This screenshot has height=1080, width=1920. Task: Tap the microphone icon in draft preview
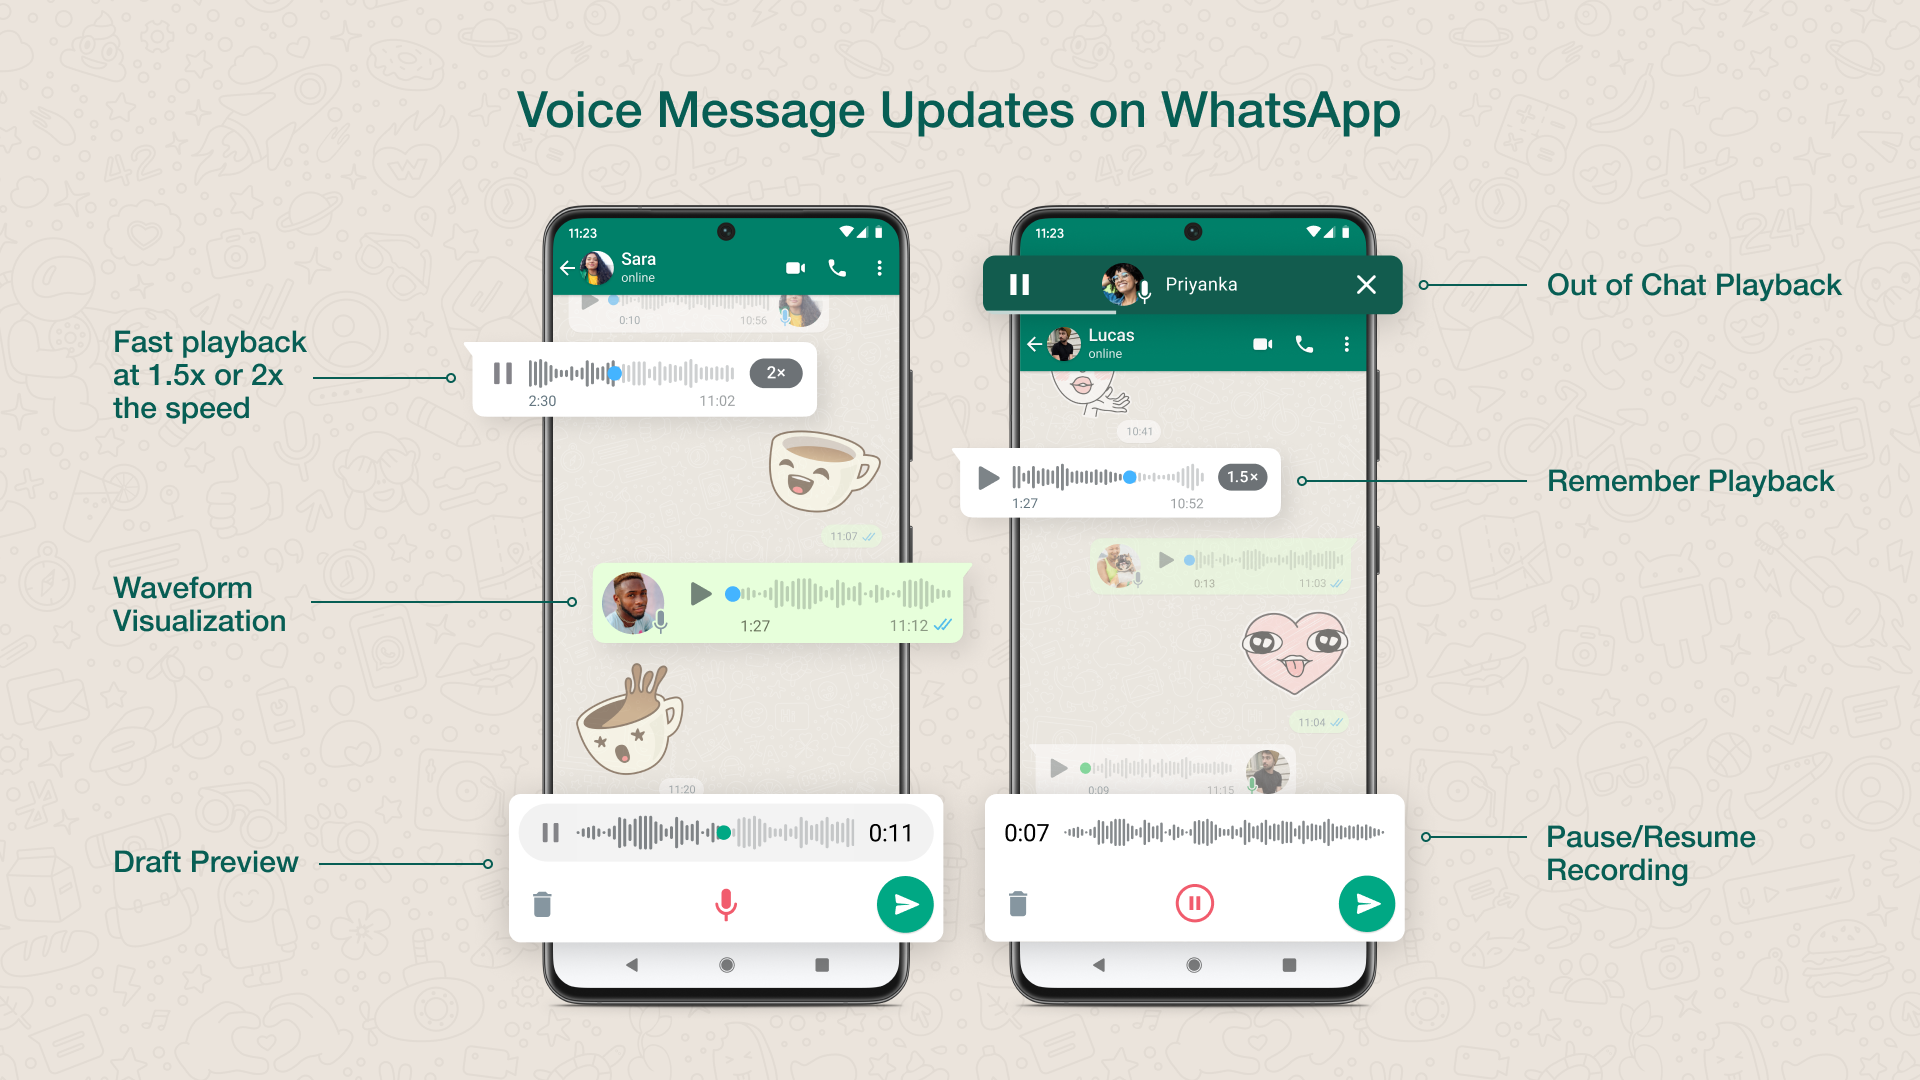click(x=723, y=903)
